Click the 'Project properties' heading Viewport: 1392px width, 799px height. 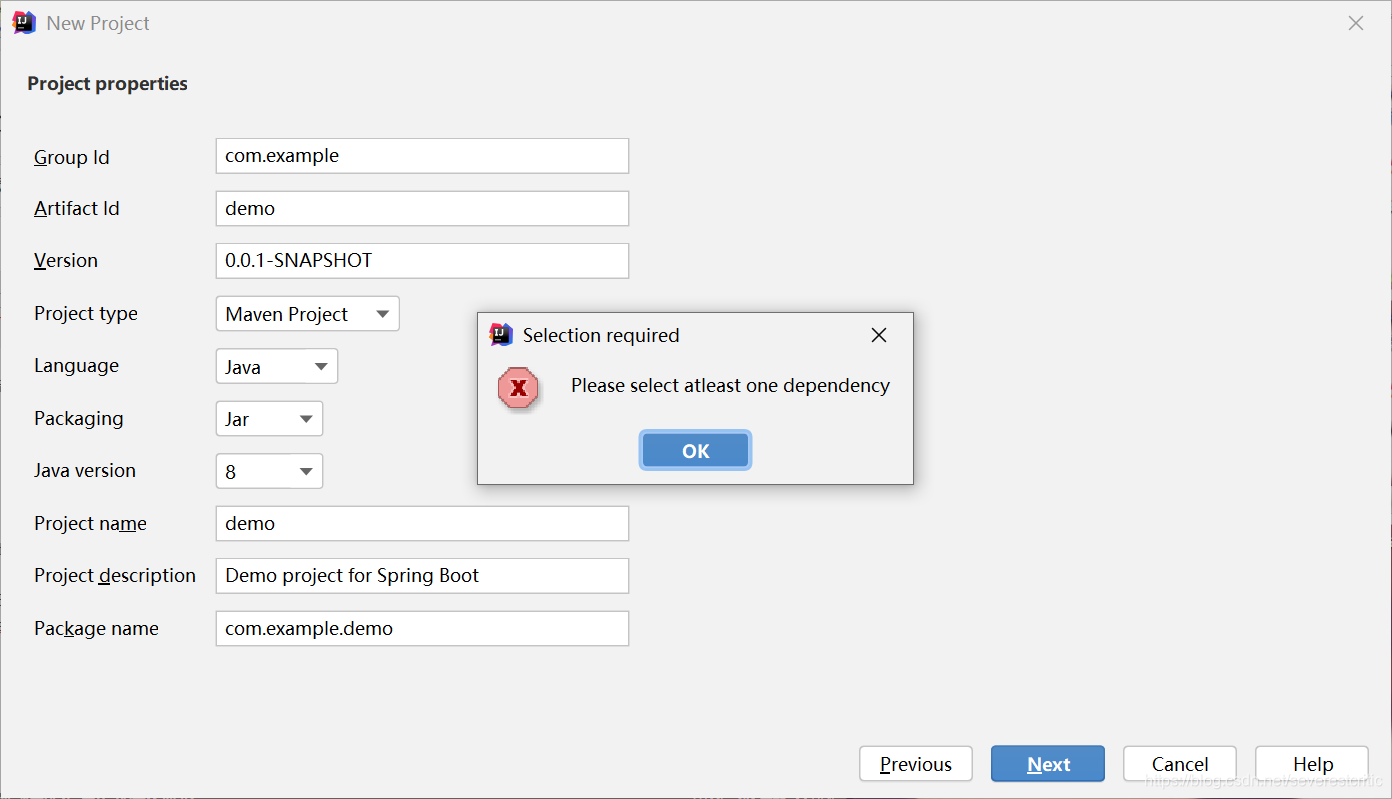pyautogui.click(x=108, y=84)
